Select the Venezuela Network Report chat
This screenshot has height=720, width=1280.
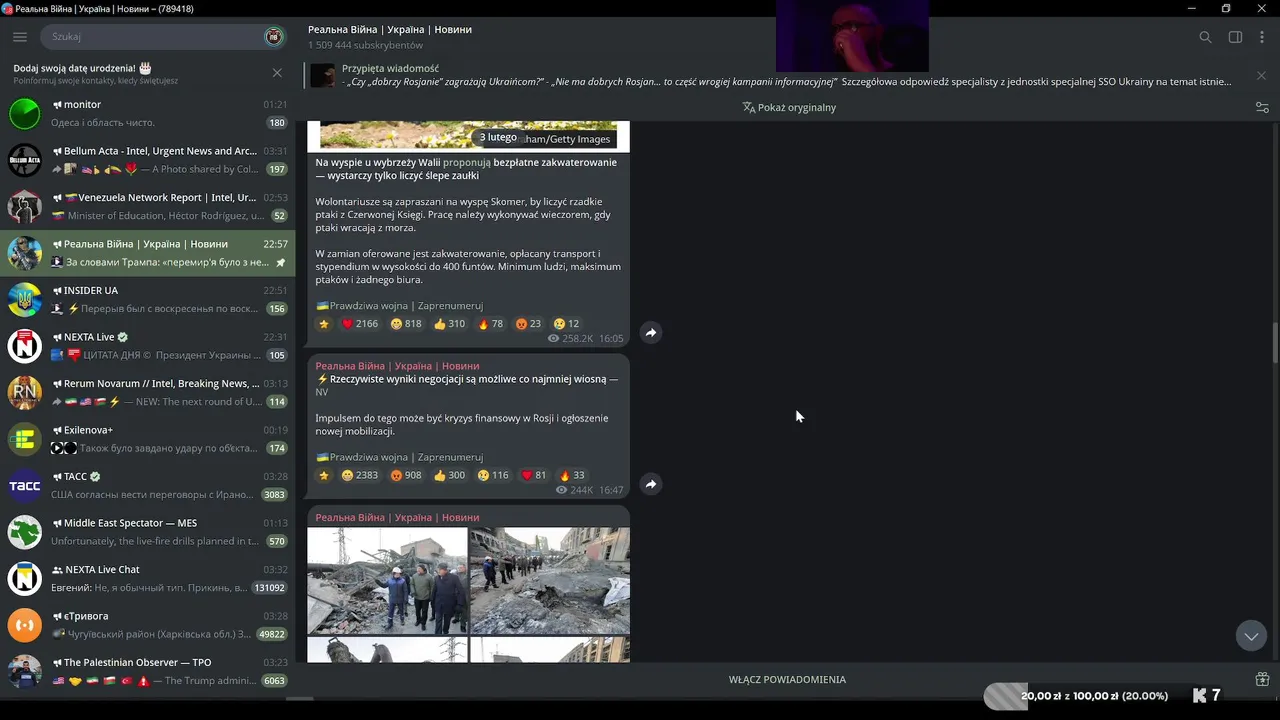coord(148,206)
